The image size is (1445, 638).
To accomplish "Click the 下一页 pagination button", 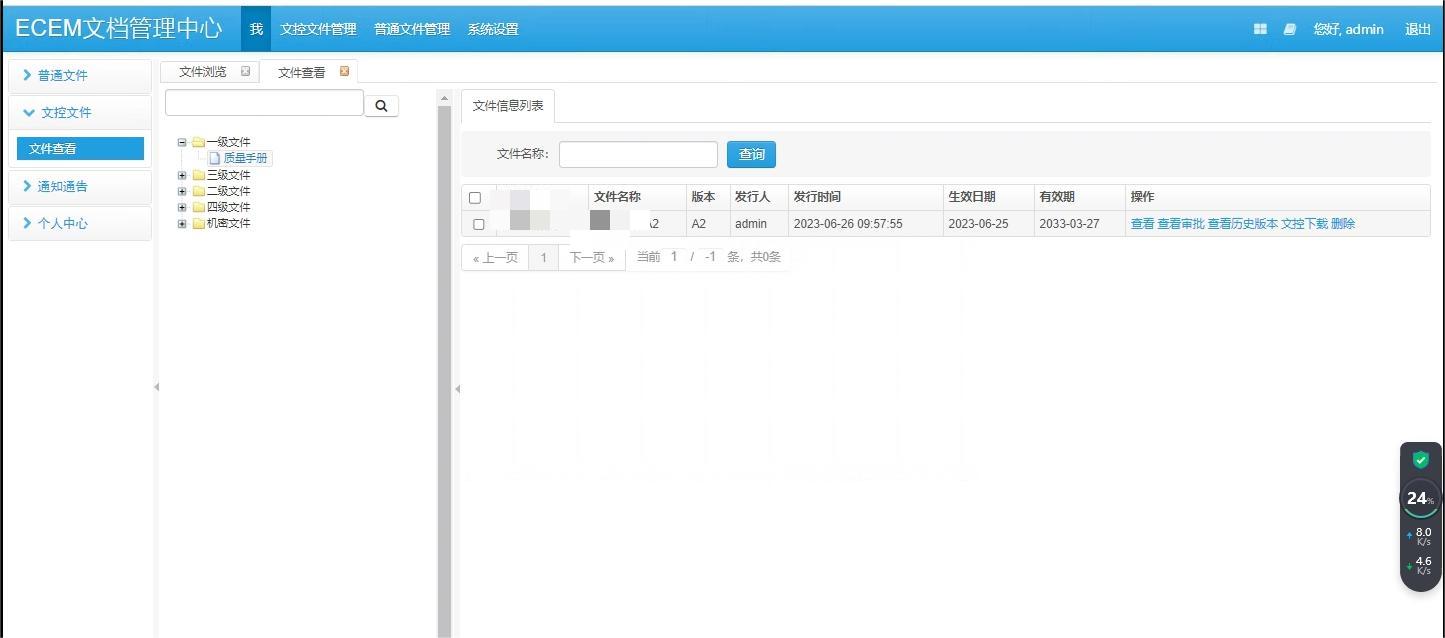I will (x=591, y=258).
